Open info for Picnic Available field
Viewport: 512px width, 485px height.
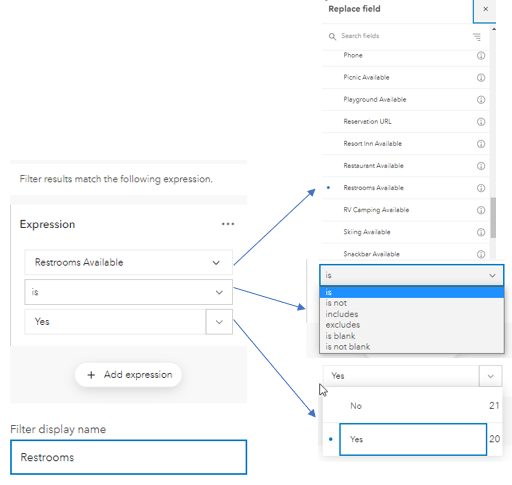481,78
